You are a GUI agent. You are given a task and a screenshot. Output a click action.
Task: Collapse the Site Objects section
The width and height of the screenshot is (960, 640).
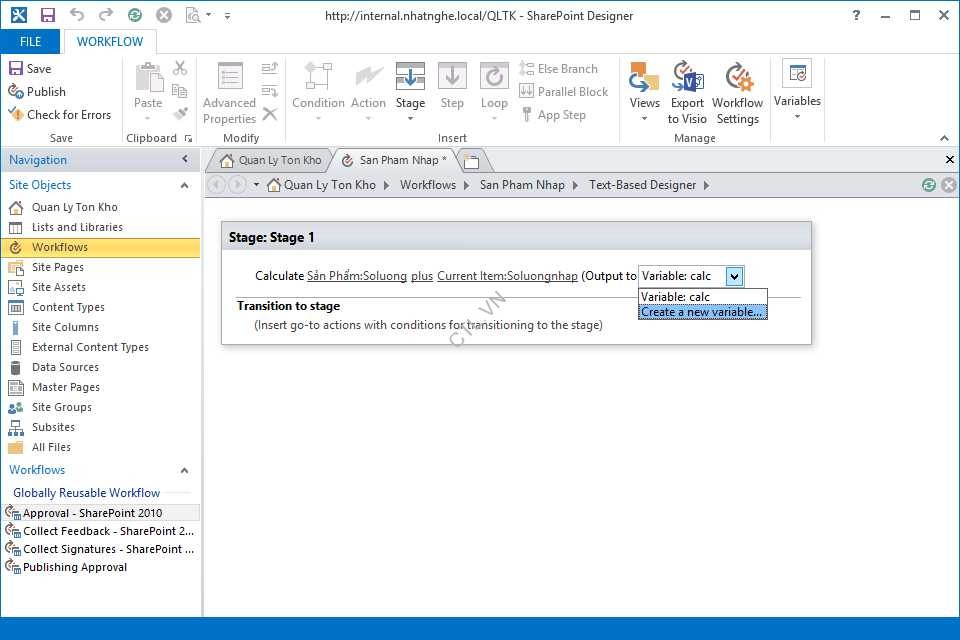coord(184,185)
